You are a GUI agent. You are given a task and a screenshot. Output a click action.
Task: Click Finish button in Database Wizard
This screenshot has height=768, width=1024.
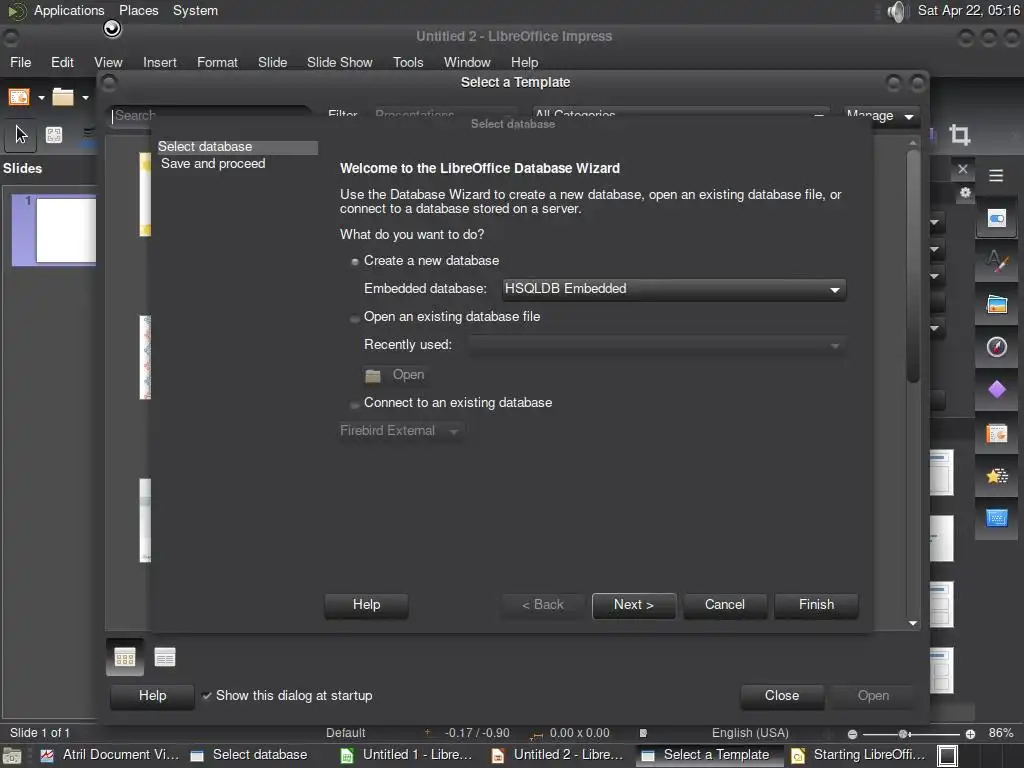pyautogui.click(x=816, y=605)
